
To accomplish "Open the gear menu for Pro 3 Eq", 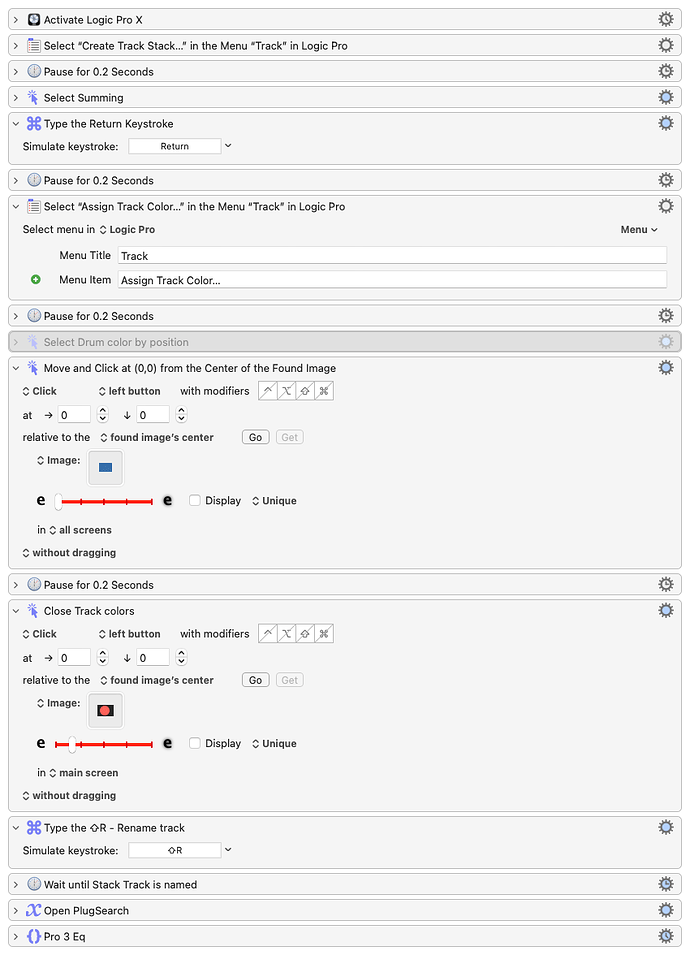I will 666,936.
